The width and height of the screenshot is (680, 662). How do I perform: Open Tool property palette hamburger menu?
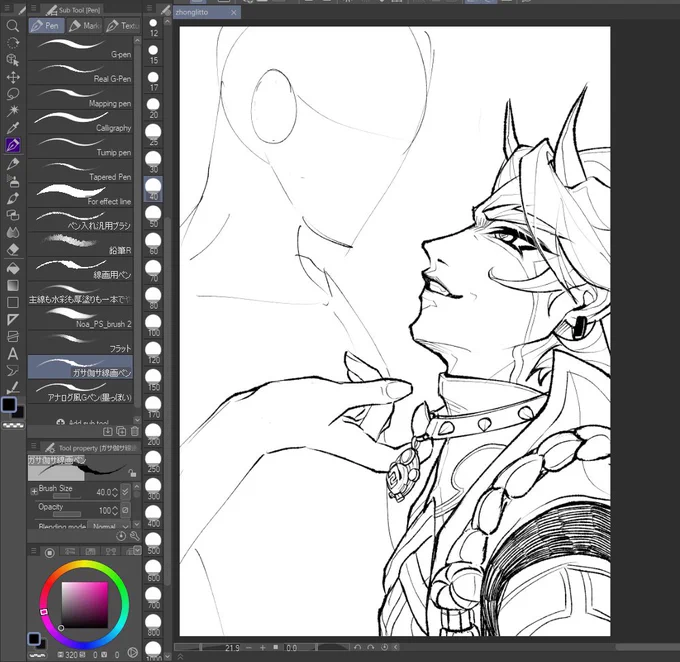33,446
